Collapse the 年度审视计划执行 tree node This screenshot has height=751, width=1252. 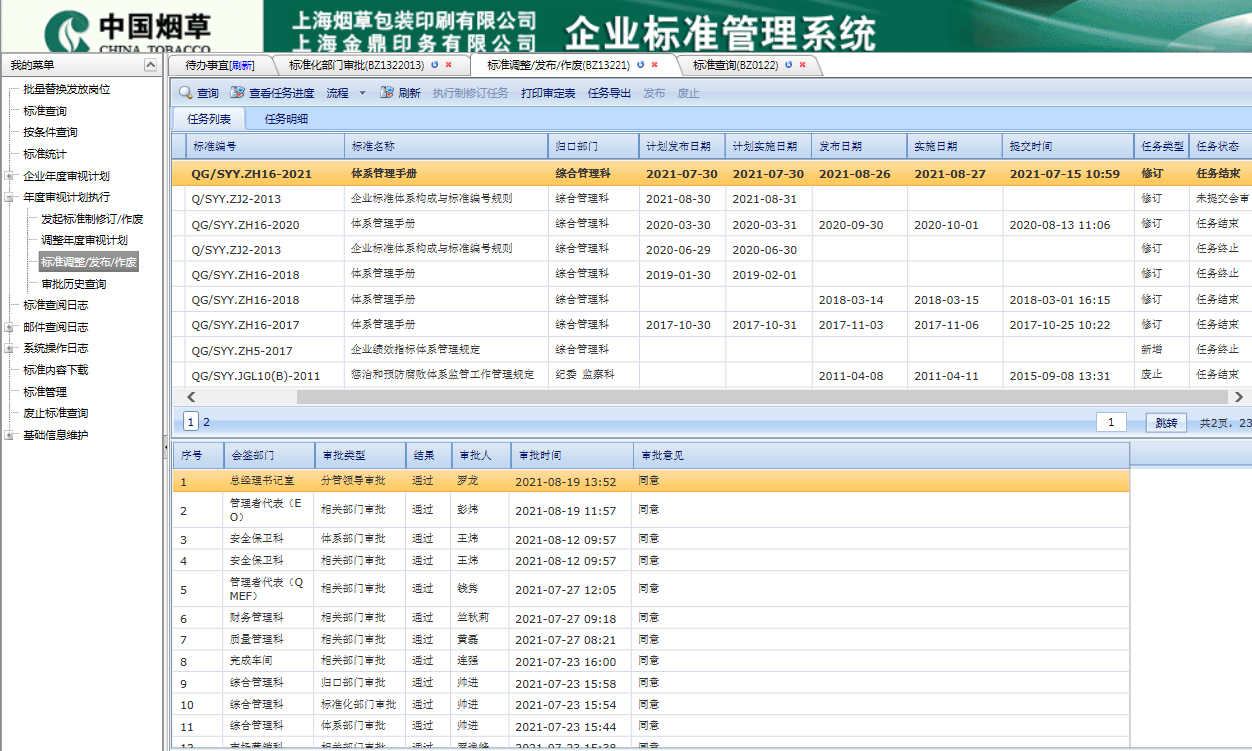tap(10, 197)
